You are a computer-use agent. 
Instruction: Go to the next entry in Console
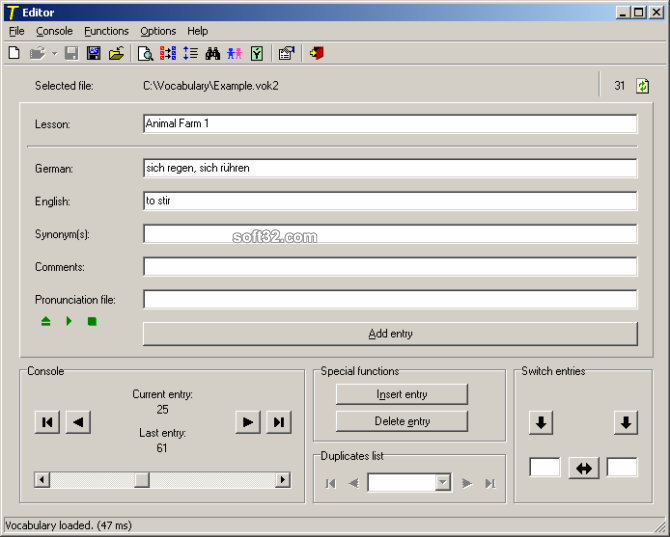coord(247,422)
